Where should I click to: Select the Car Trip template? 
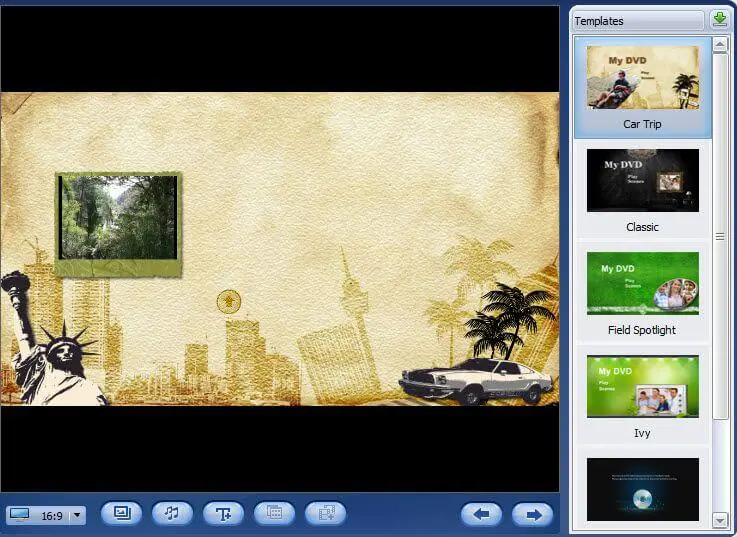643,88
